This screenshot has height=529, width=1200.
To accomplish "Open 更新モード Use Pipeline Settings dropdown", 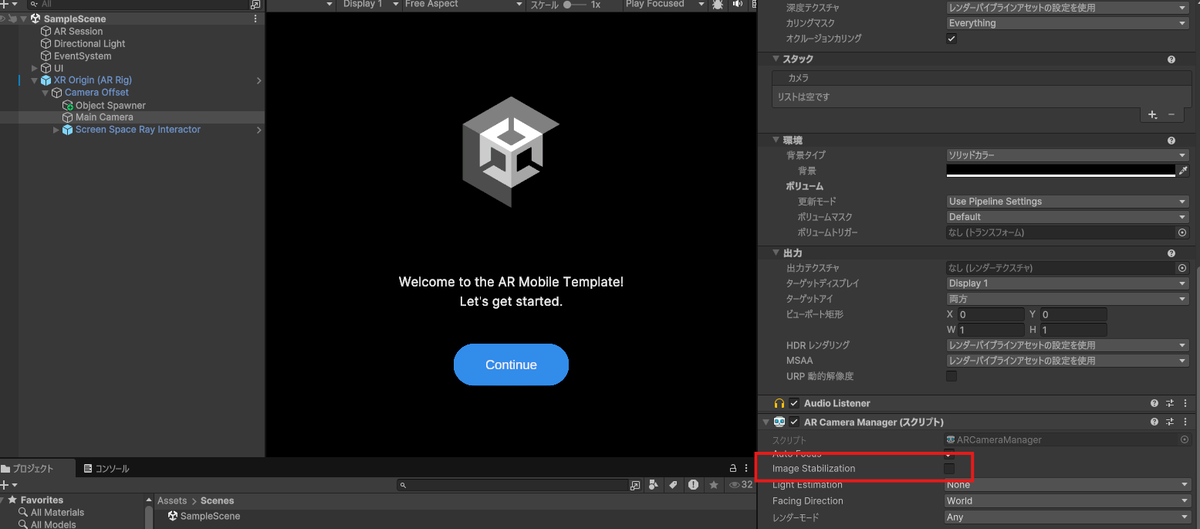I will click(1066, 202).
